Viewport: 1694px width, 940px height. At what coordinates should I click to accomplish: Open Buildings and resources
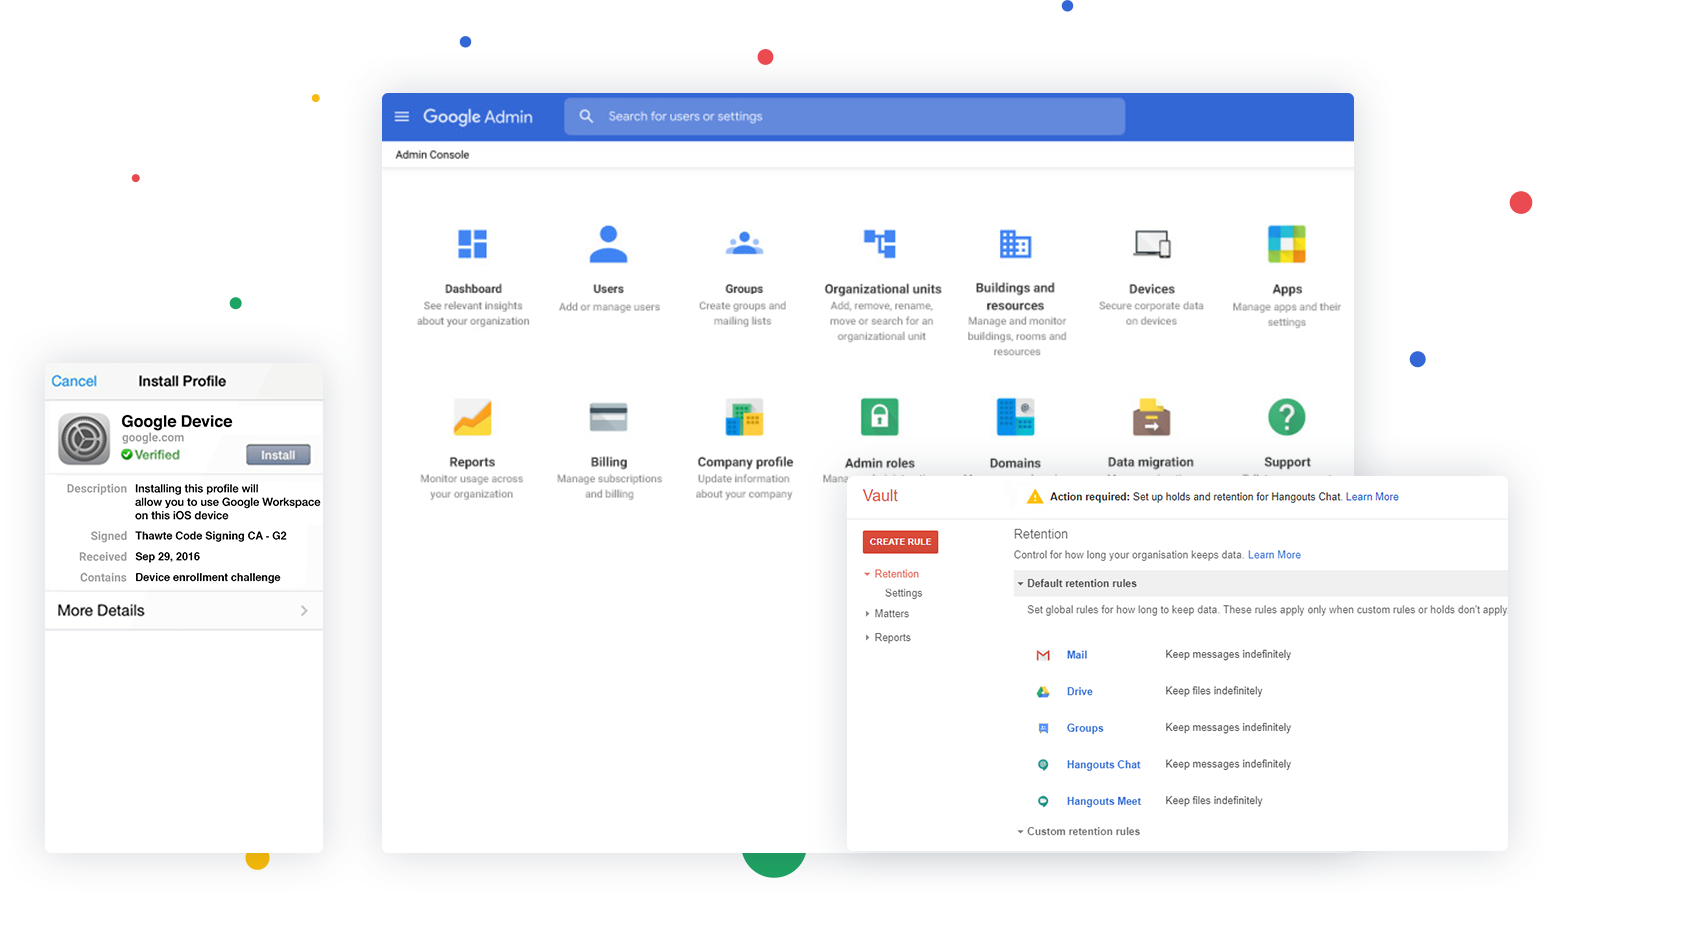coord(1015,243)
